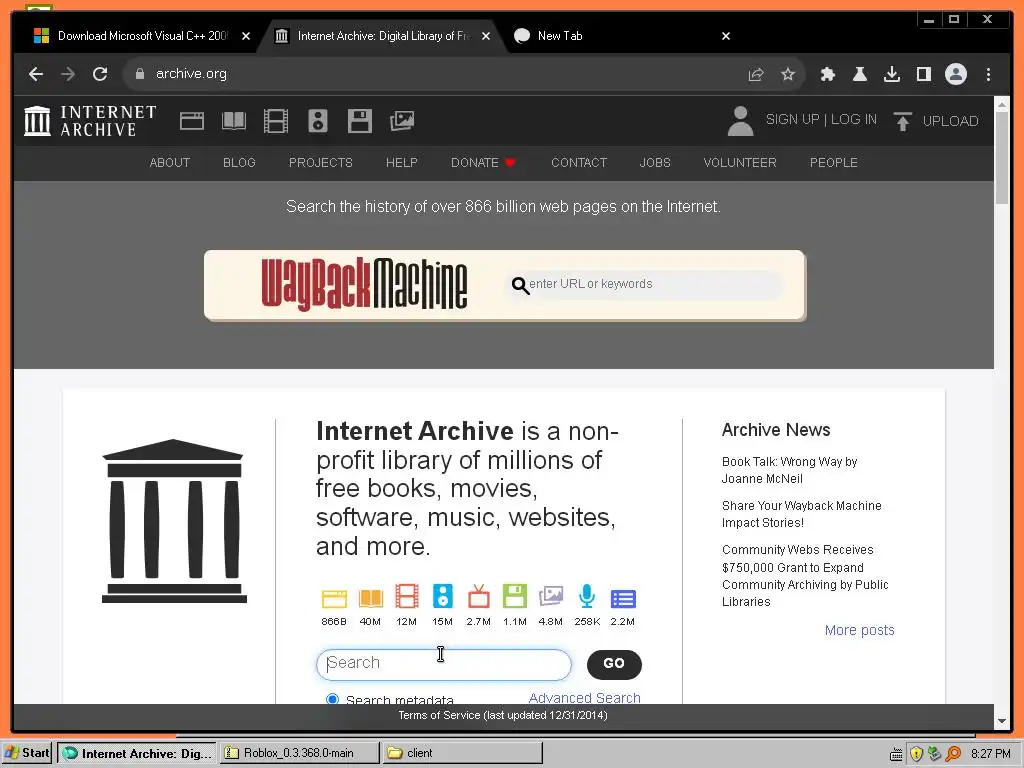Click the UPLOAD link text
1024x768 pixels.
(x=950, y=121)
